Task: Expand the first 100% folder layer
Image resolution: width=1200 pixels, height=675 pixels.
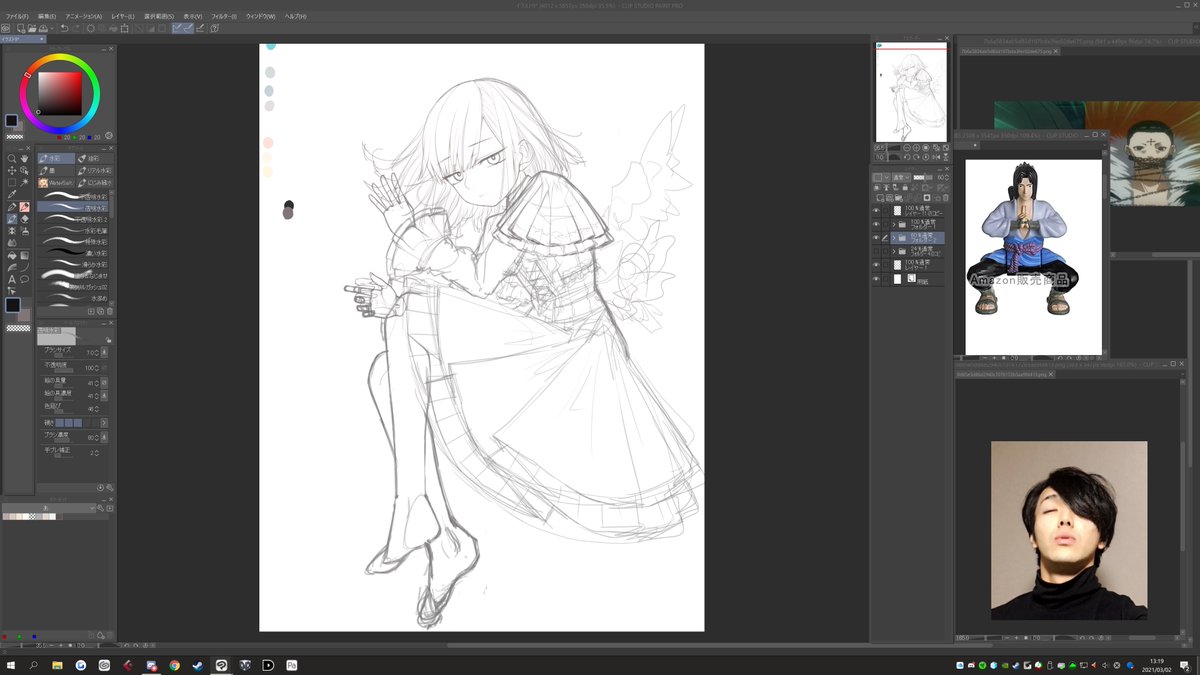Action: [x=894, y=224]
